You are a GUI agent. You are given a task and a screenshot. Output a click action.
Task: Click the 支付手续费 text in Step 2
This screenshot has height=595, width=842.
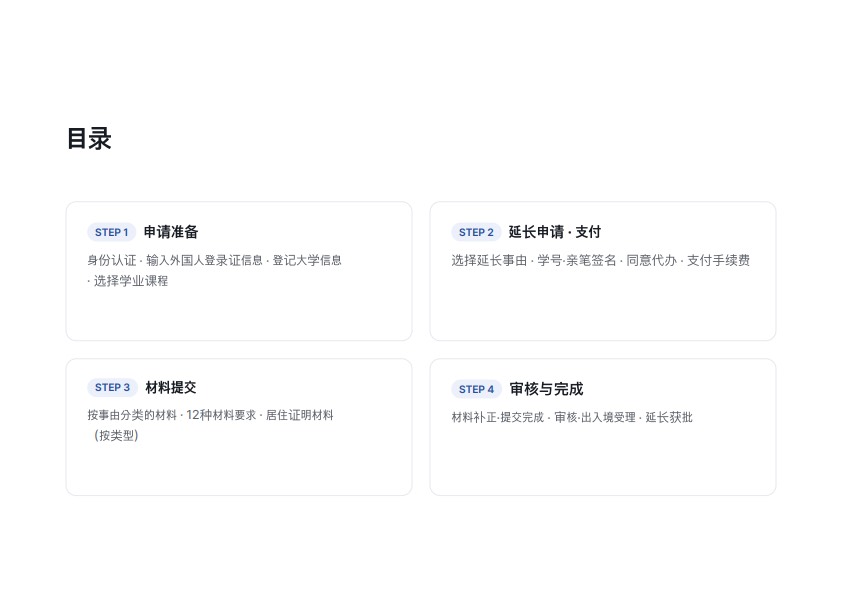718,260
